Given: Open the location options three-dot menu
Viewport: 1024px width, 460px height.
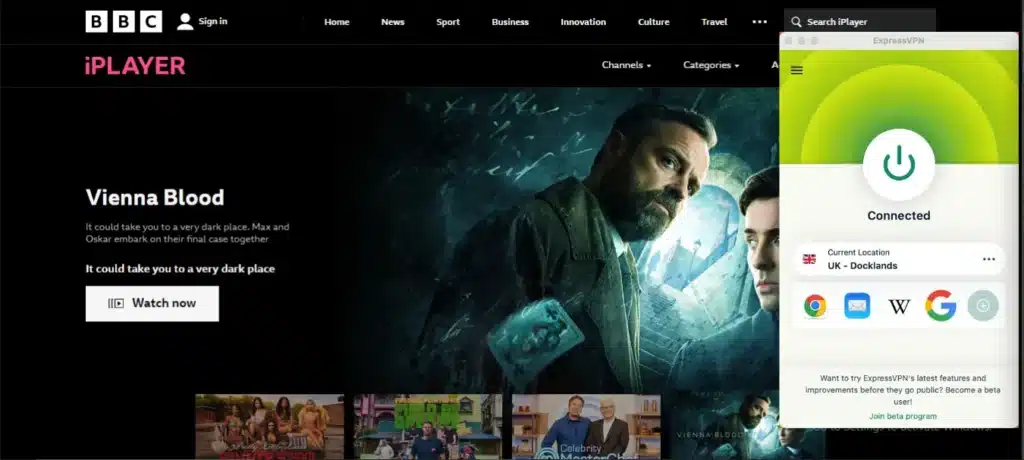Looking at the screenshot, I should 988,259.
